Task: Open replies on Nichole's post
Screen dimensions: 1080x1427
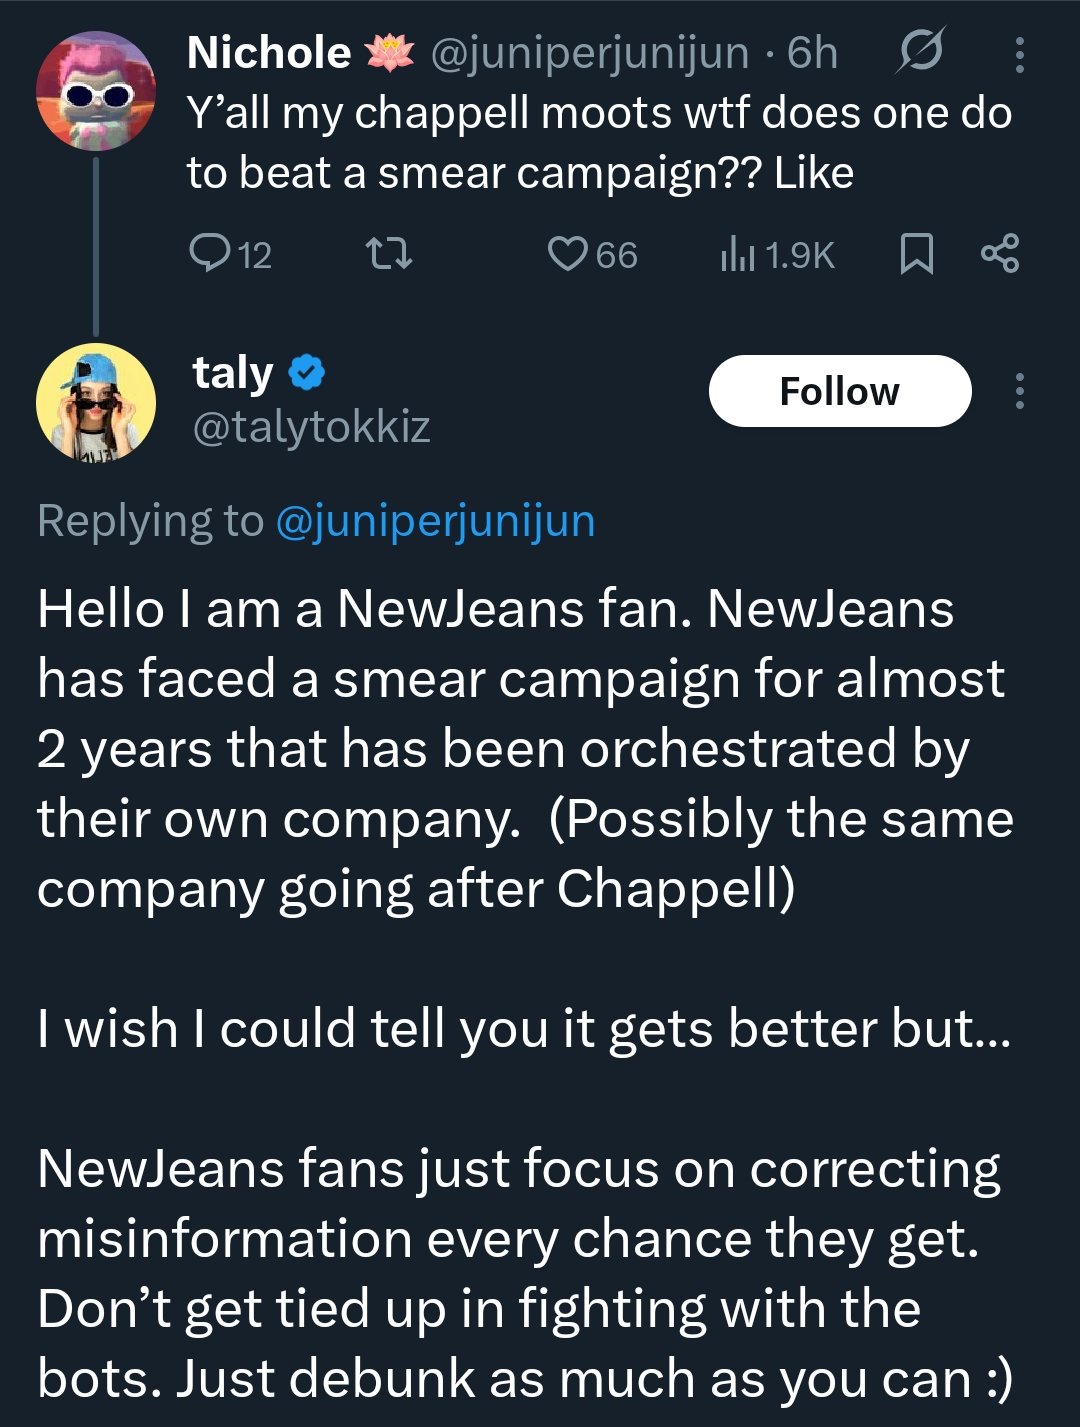Action: (x=230, y=254)
